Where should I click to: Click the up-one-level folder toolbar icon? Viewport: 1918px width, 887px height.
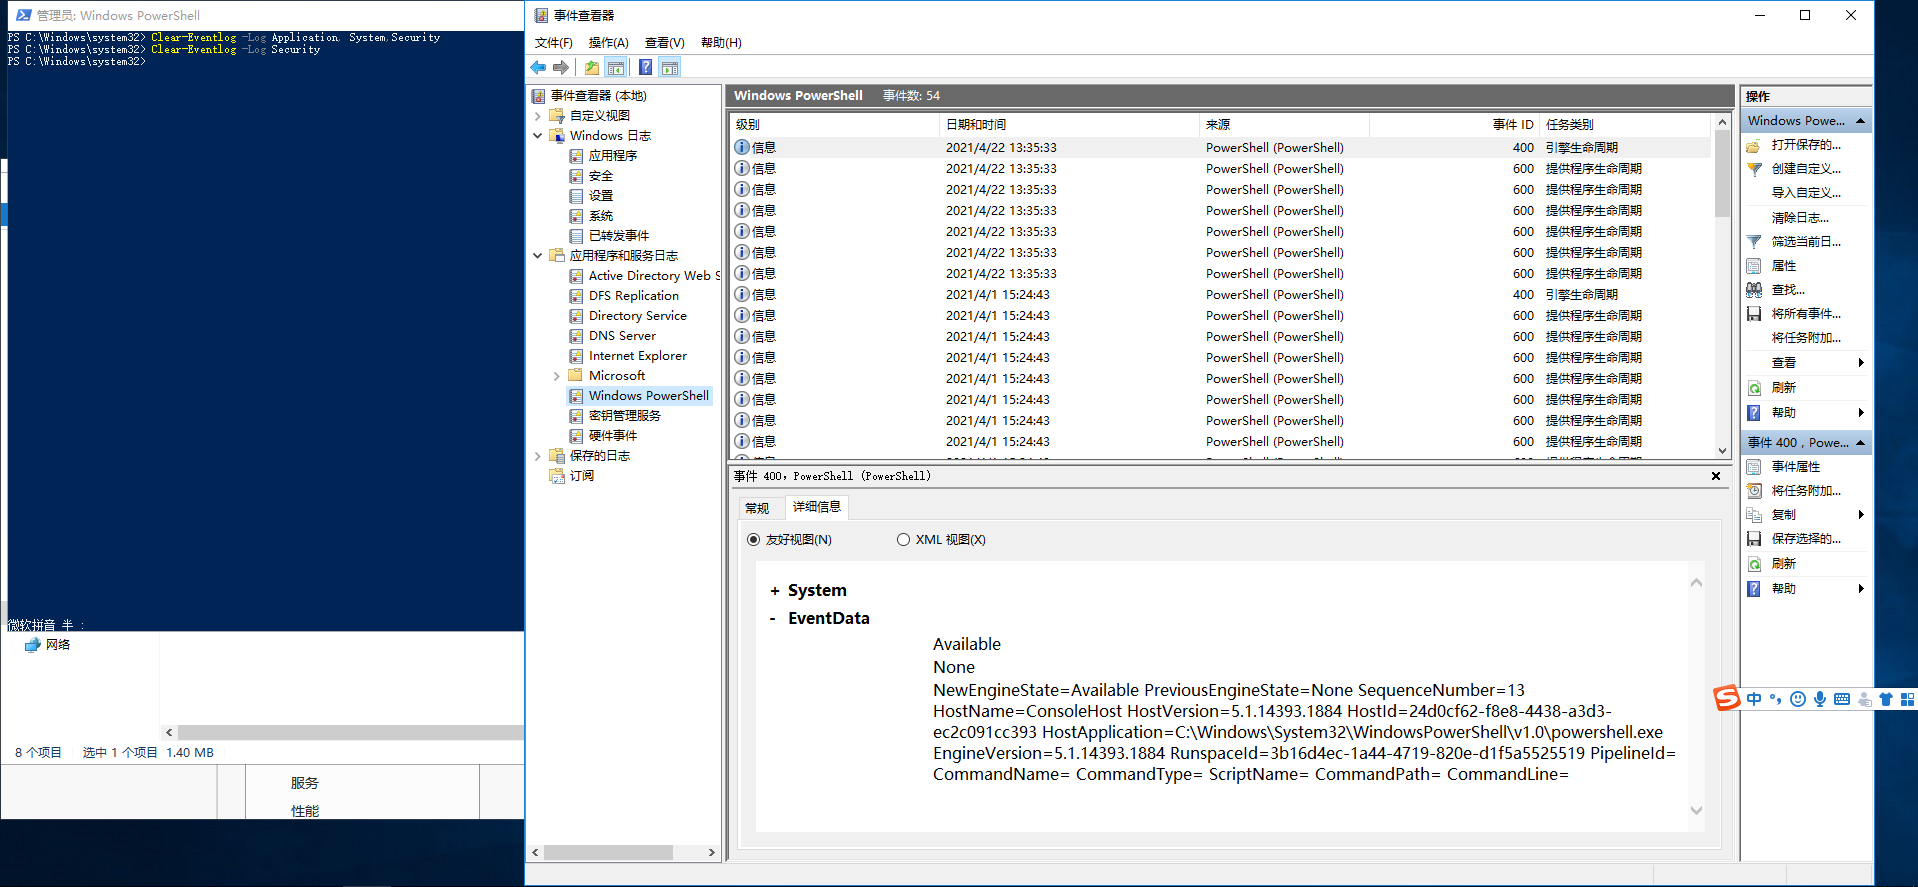[x=592, y=68]
